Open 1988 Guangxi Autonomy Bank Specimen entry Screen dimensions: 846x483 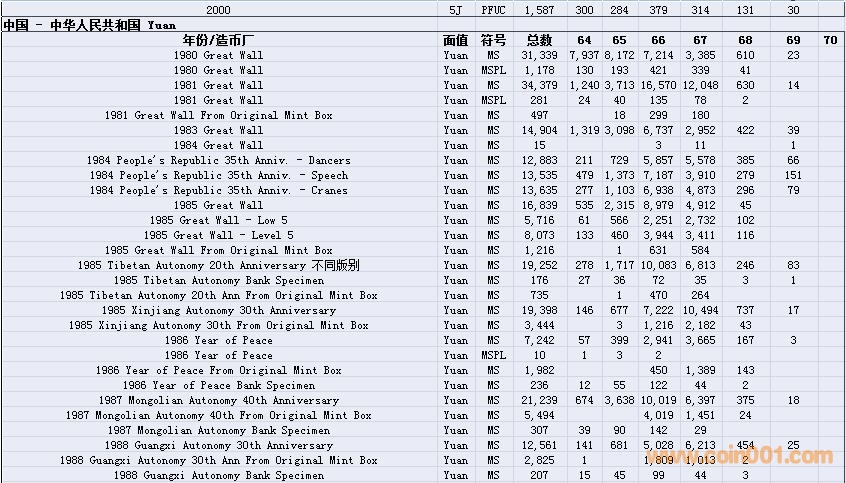pos(218,475)
